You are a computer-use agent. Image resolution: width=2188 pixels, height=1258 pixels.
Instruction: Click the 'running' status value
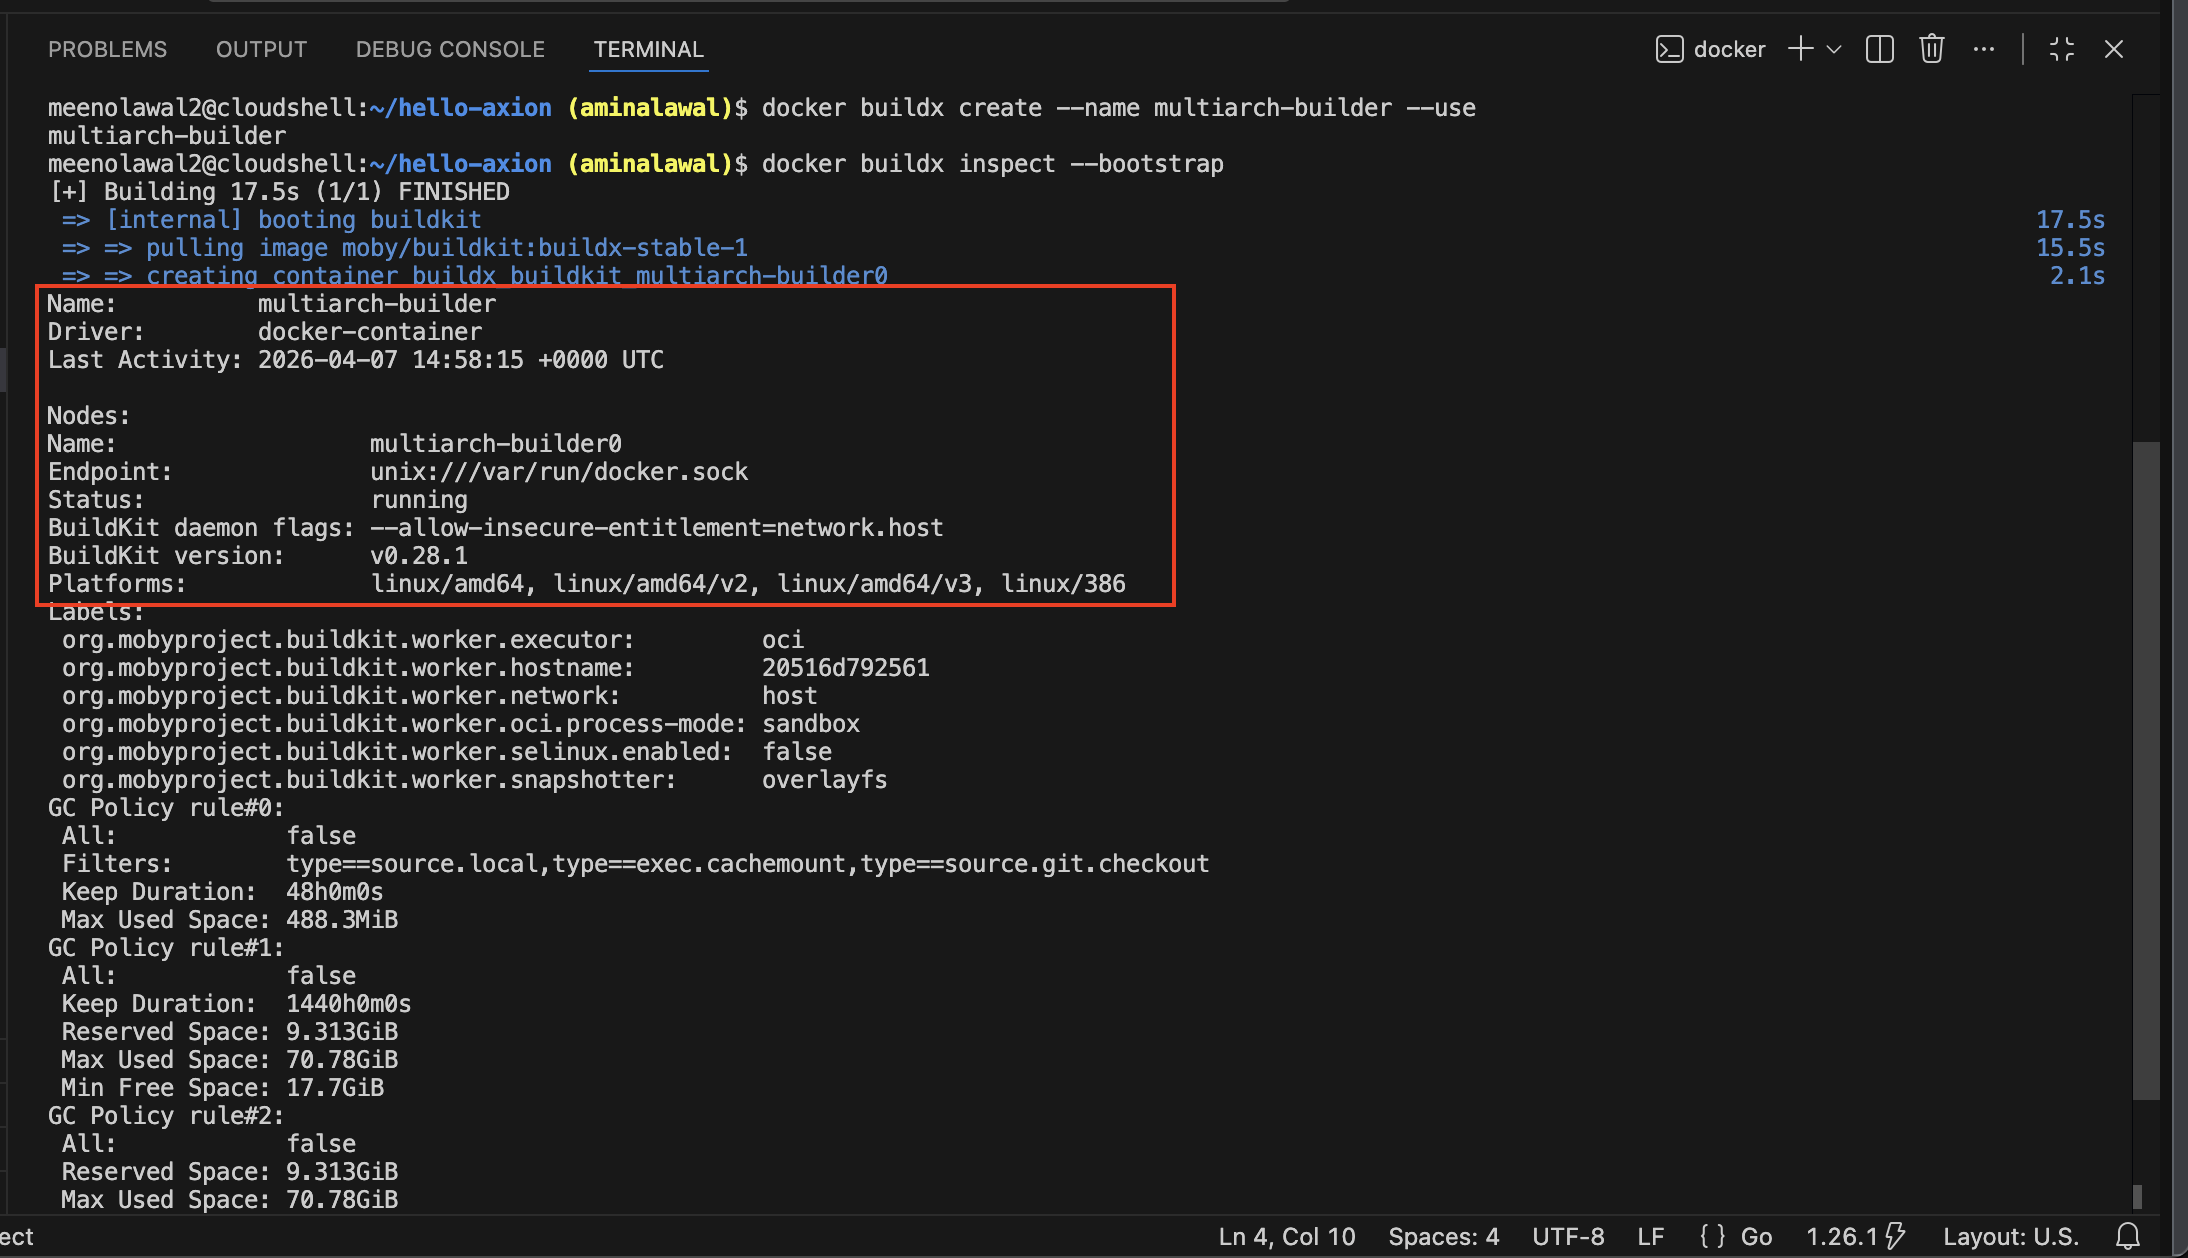click(419, 500)
